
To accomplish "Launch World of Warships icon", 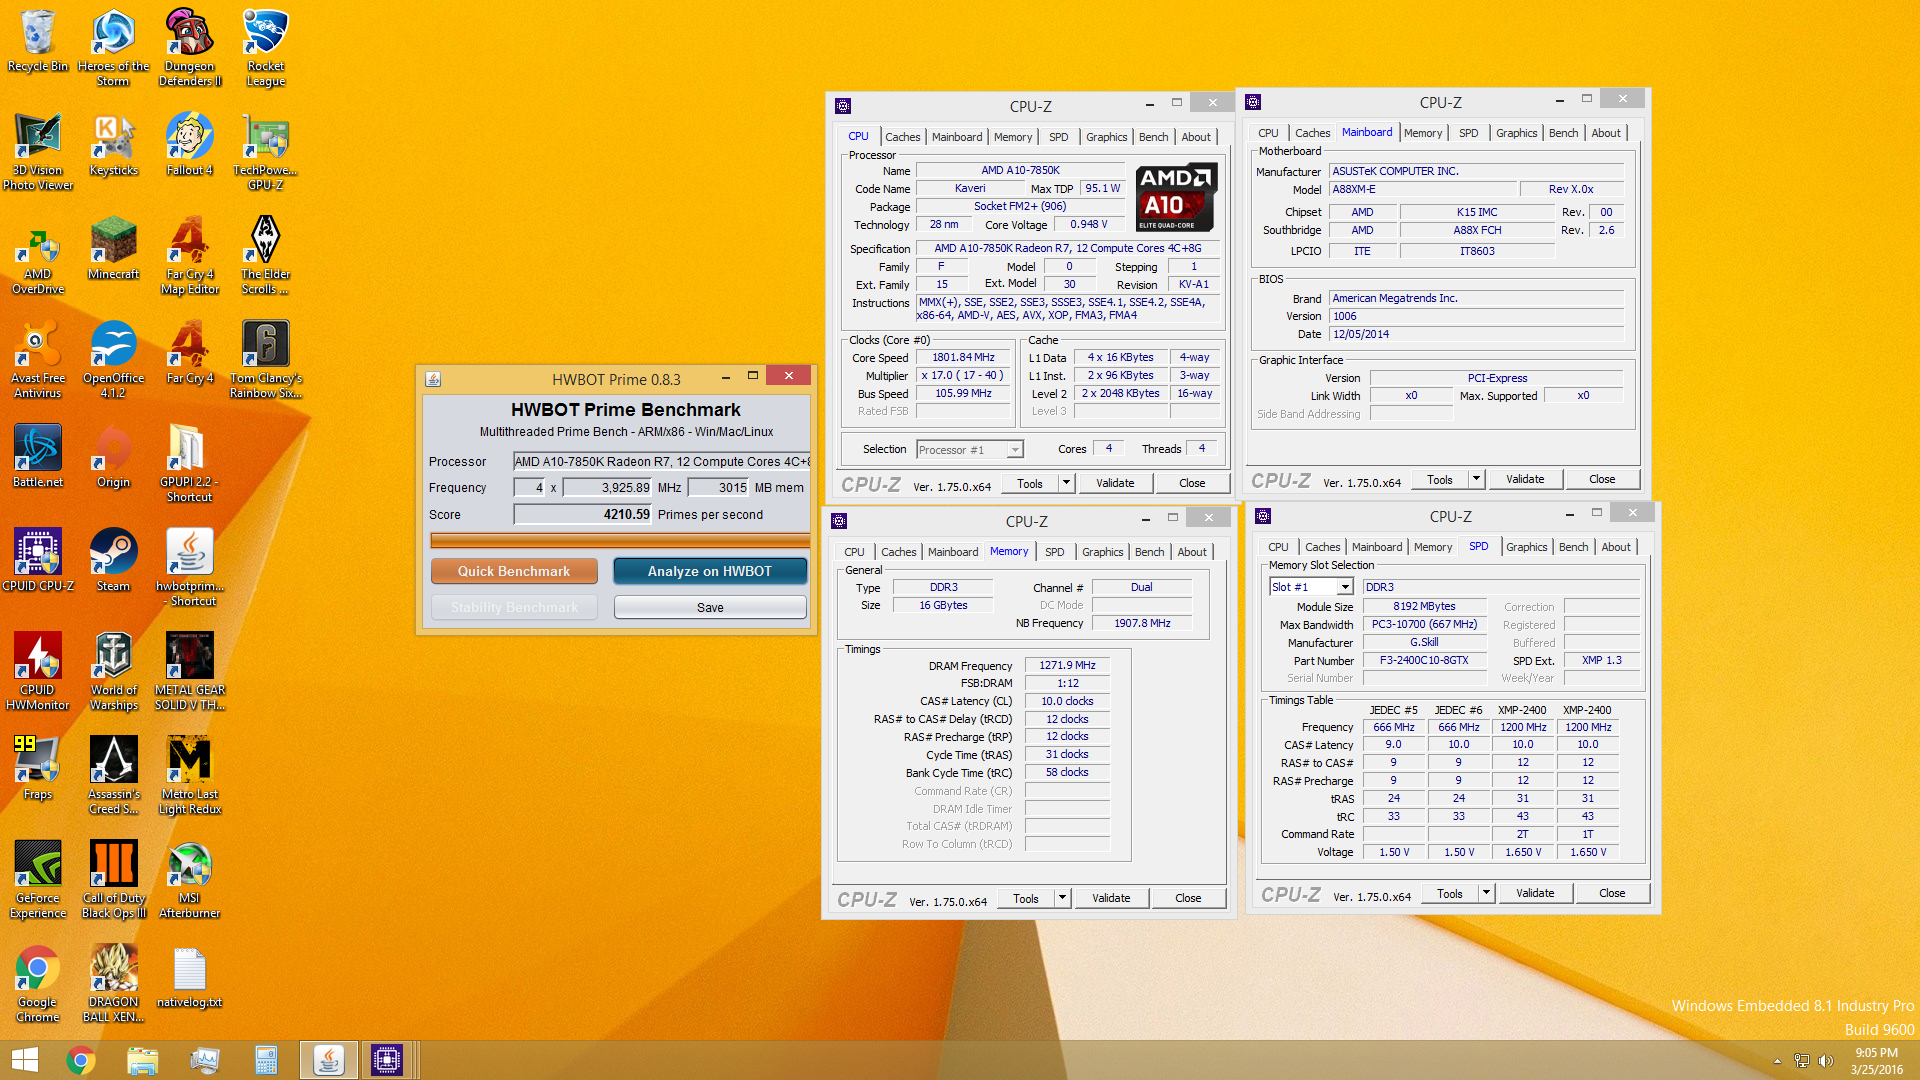I will pyautogui.click(x=113, y=672).
